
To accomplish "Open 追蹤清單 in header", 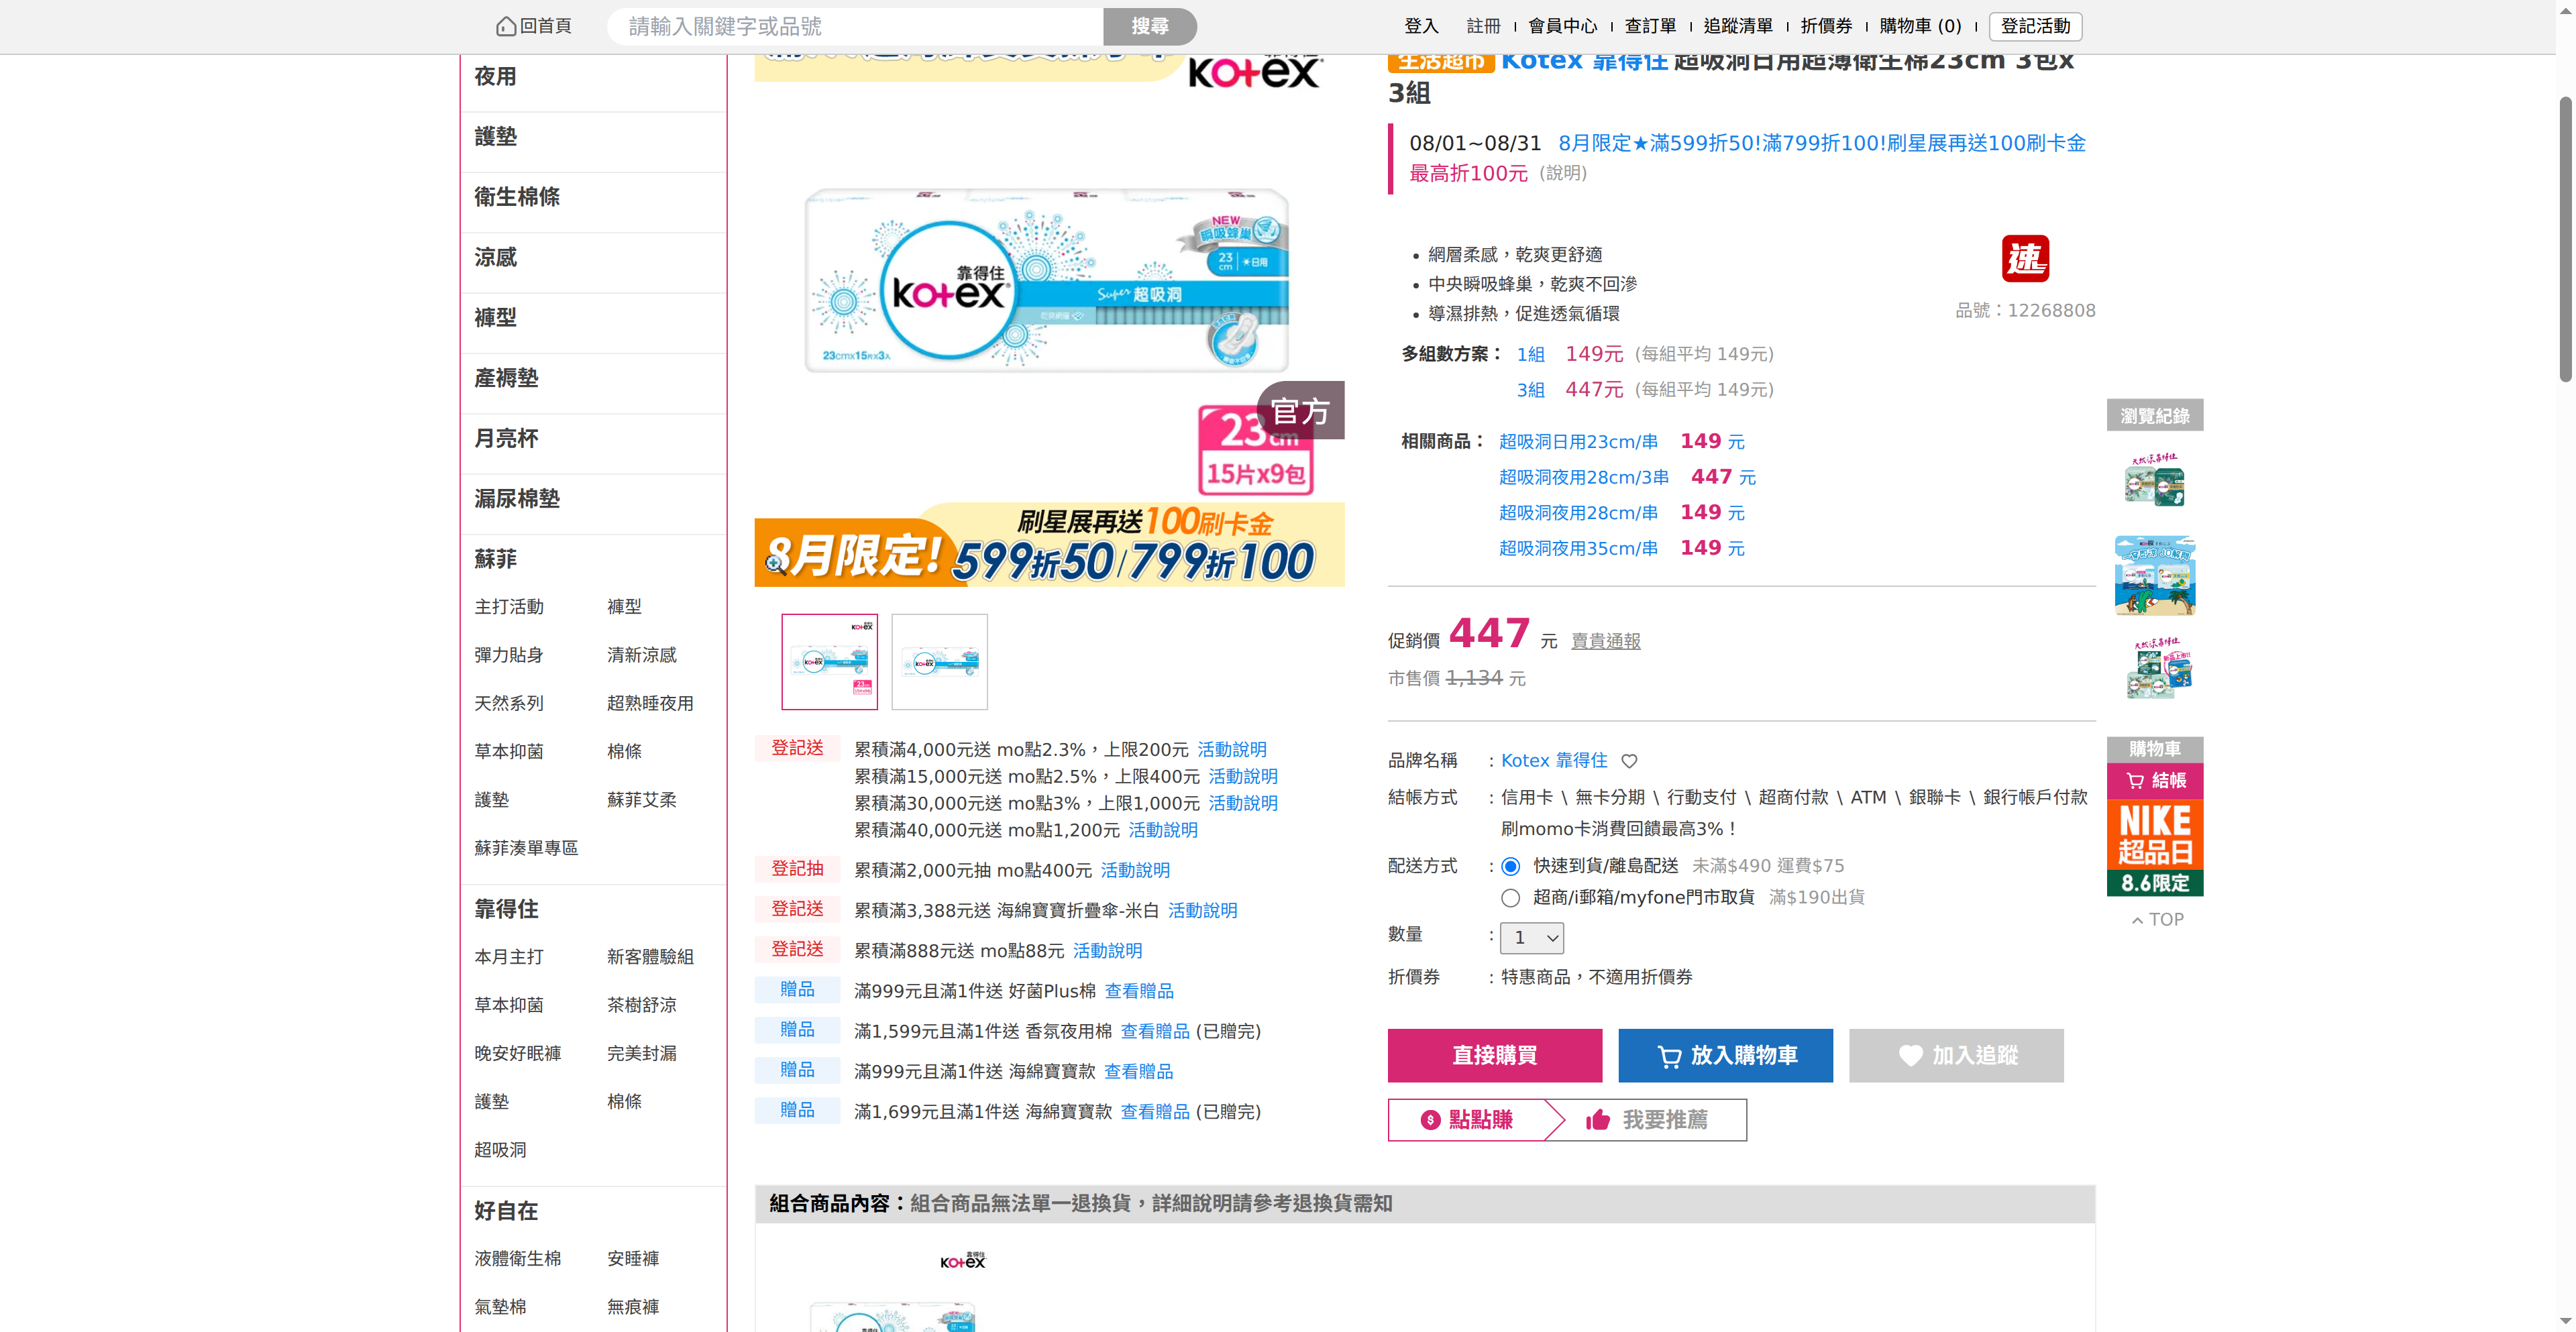I will tap(1739, 26).
